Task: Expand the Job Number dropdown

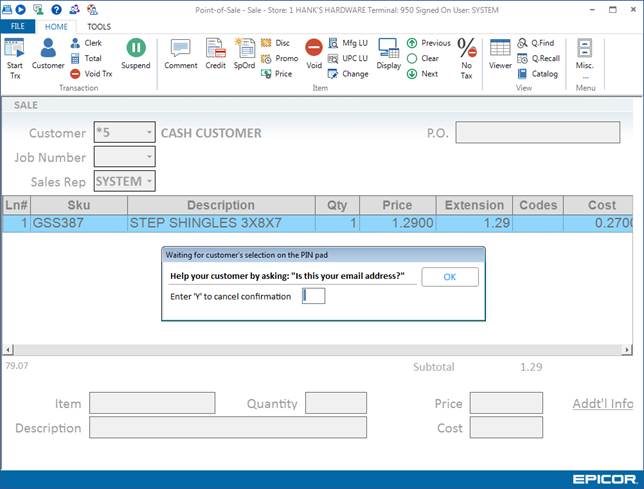Action: (148, 157)
